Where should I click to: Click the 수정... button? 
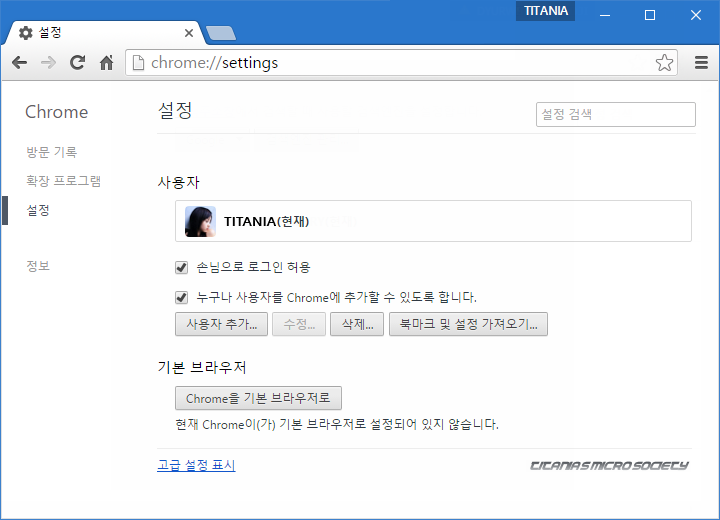299,324
